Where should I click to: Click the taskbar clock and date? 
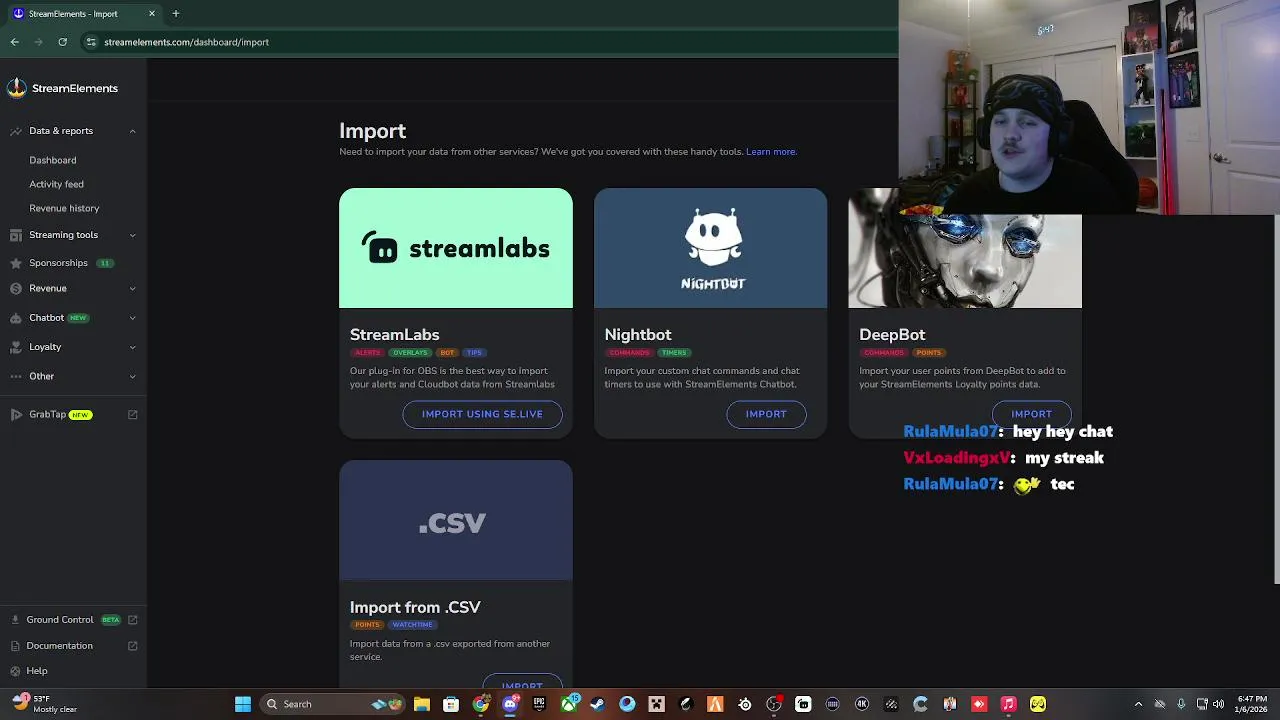coord(1251,704)
